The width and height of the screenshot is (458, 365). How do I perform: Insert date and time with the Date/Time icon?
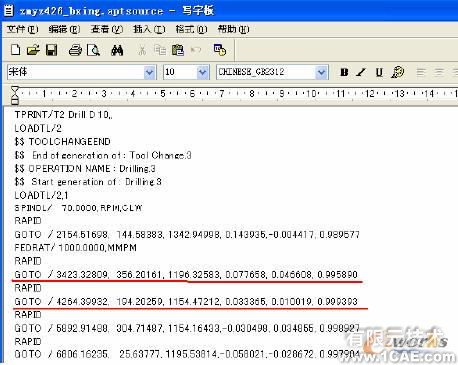220,50
